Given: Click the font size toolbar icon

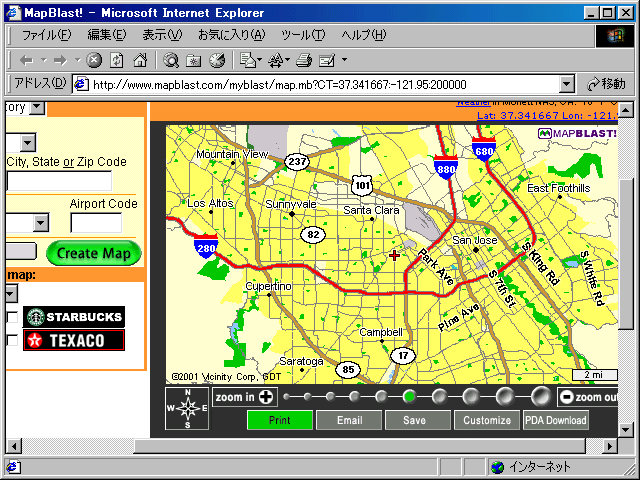Looking at the screenshot, I should 276,60.
